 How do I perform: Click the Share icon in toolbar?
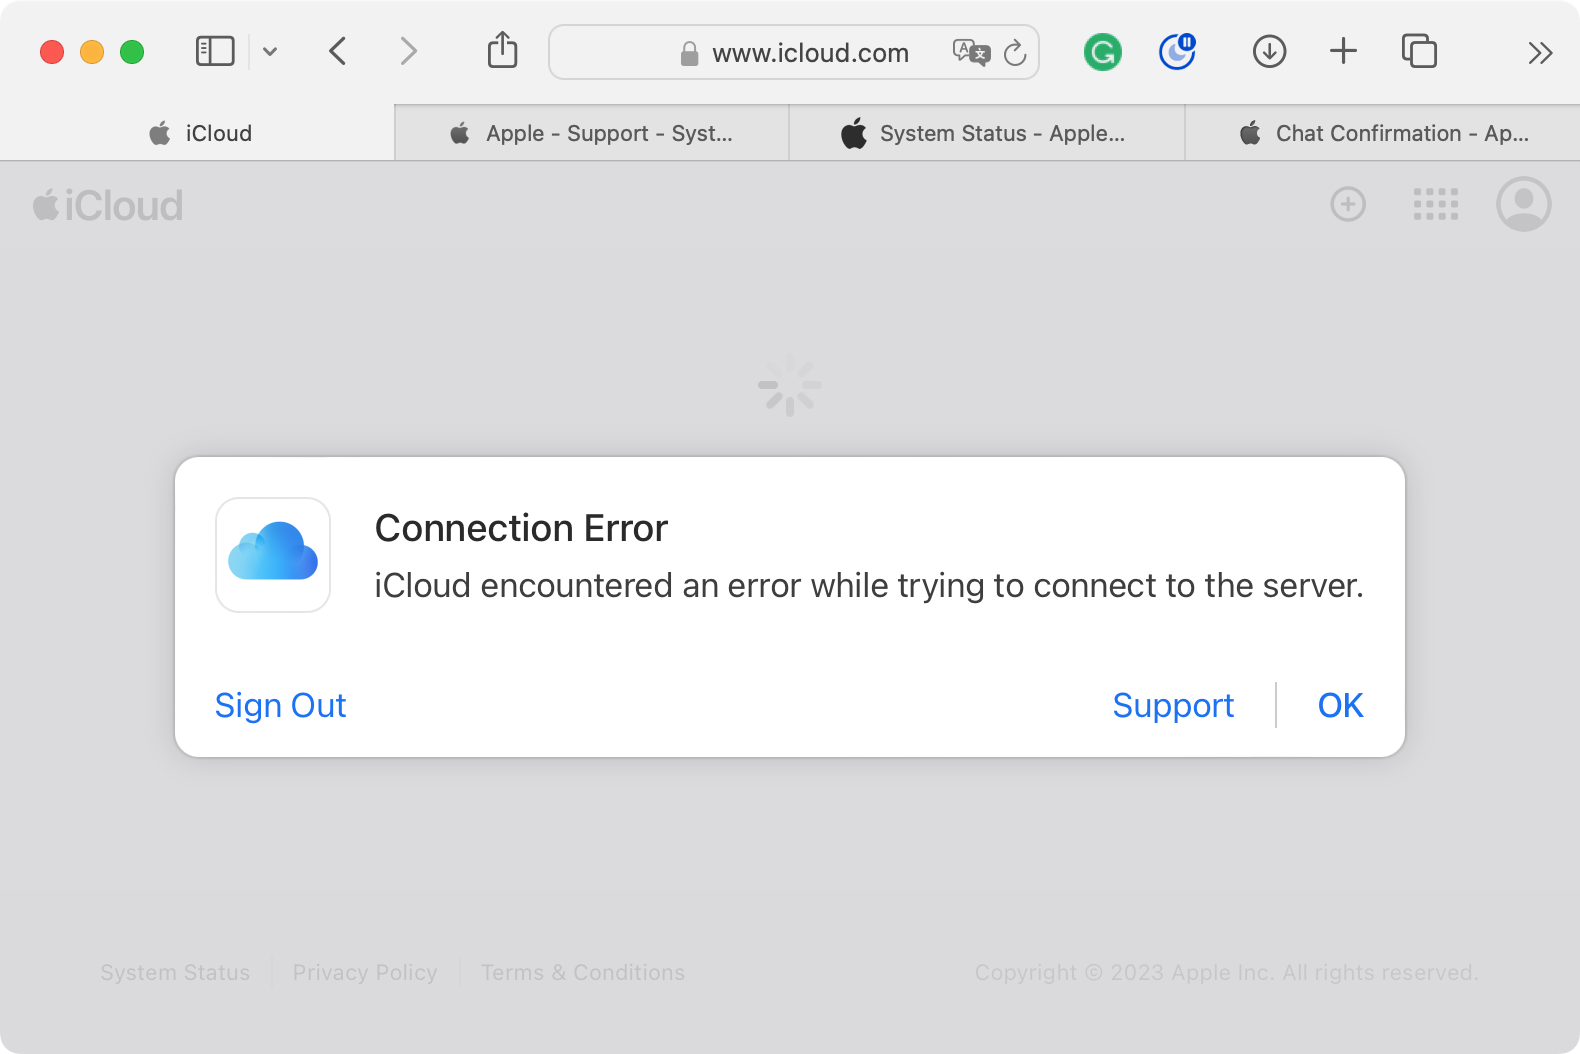point(502,51)
